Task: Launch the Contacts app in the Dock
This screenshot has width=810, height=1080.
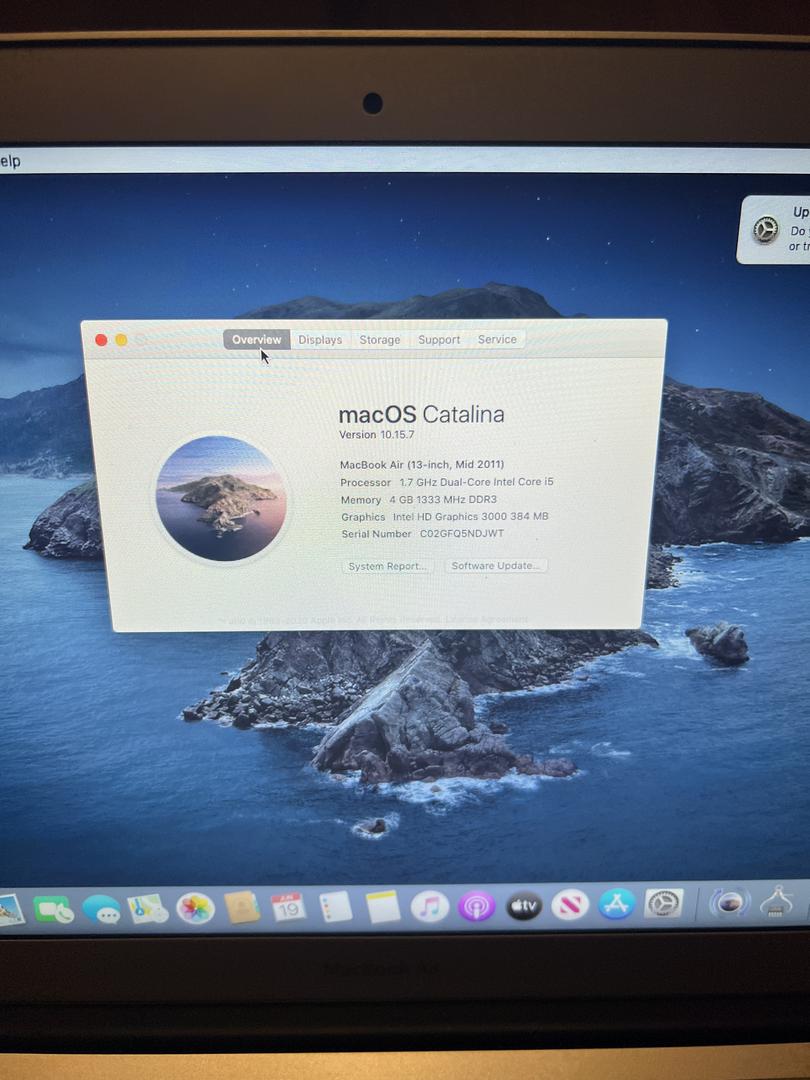Action: [242, 908]
